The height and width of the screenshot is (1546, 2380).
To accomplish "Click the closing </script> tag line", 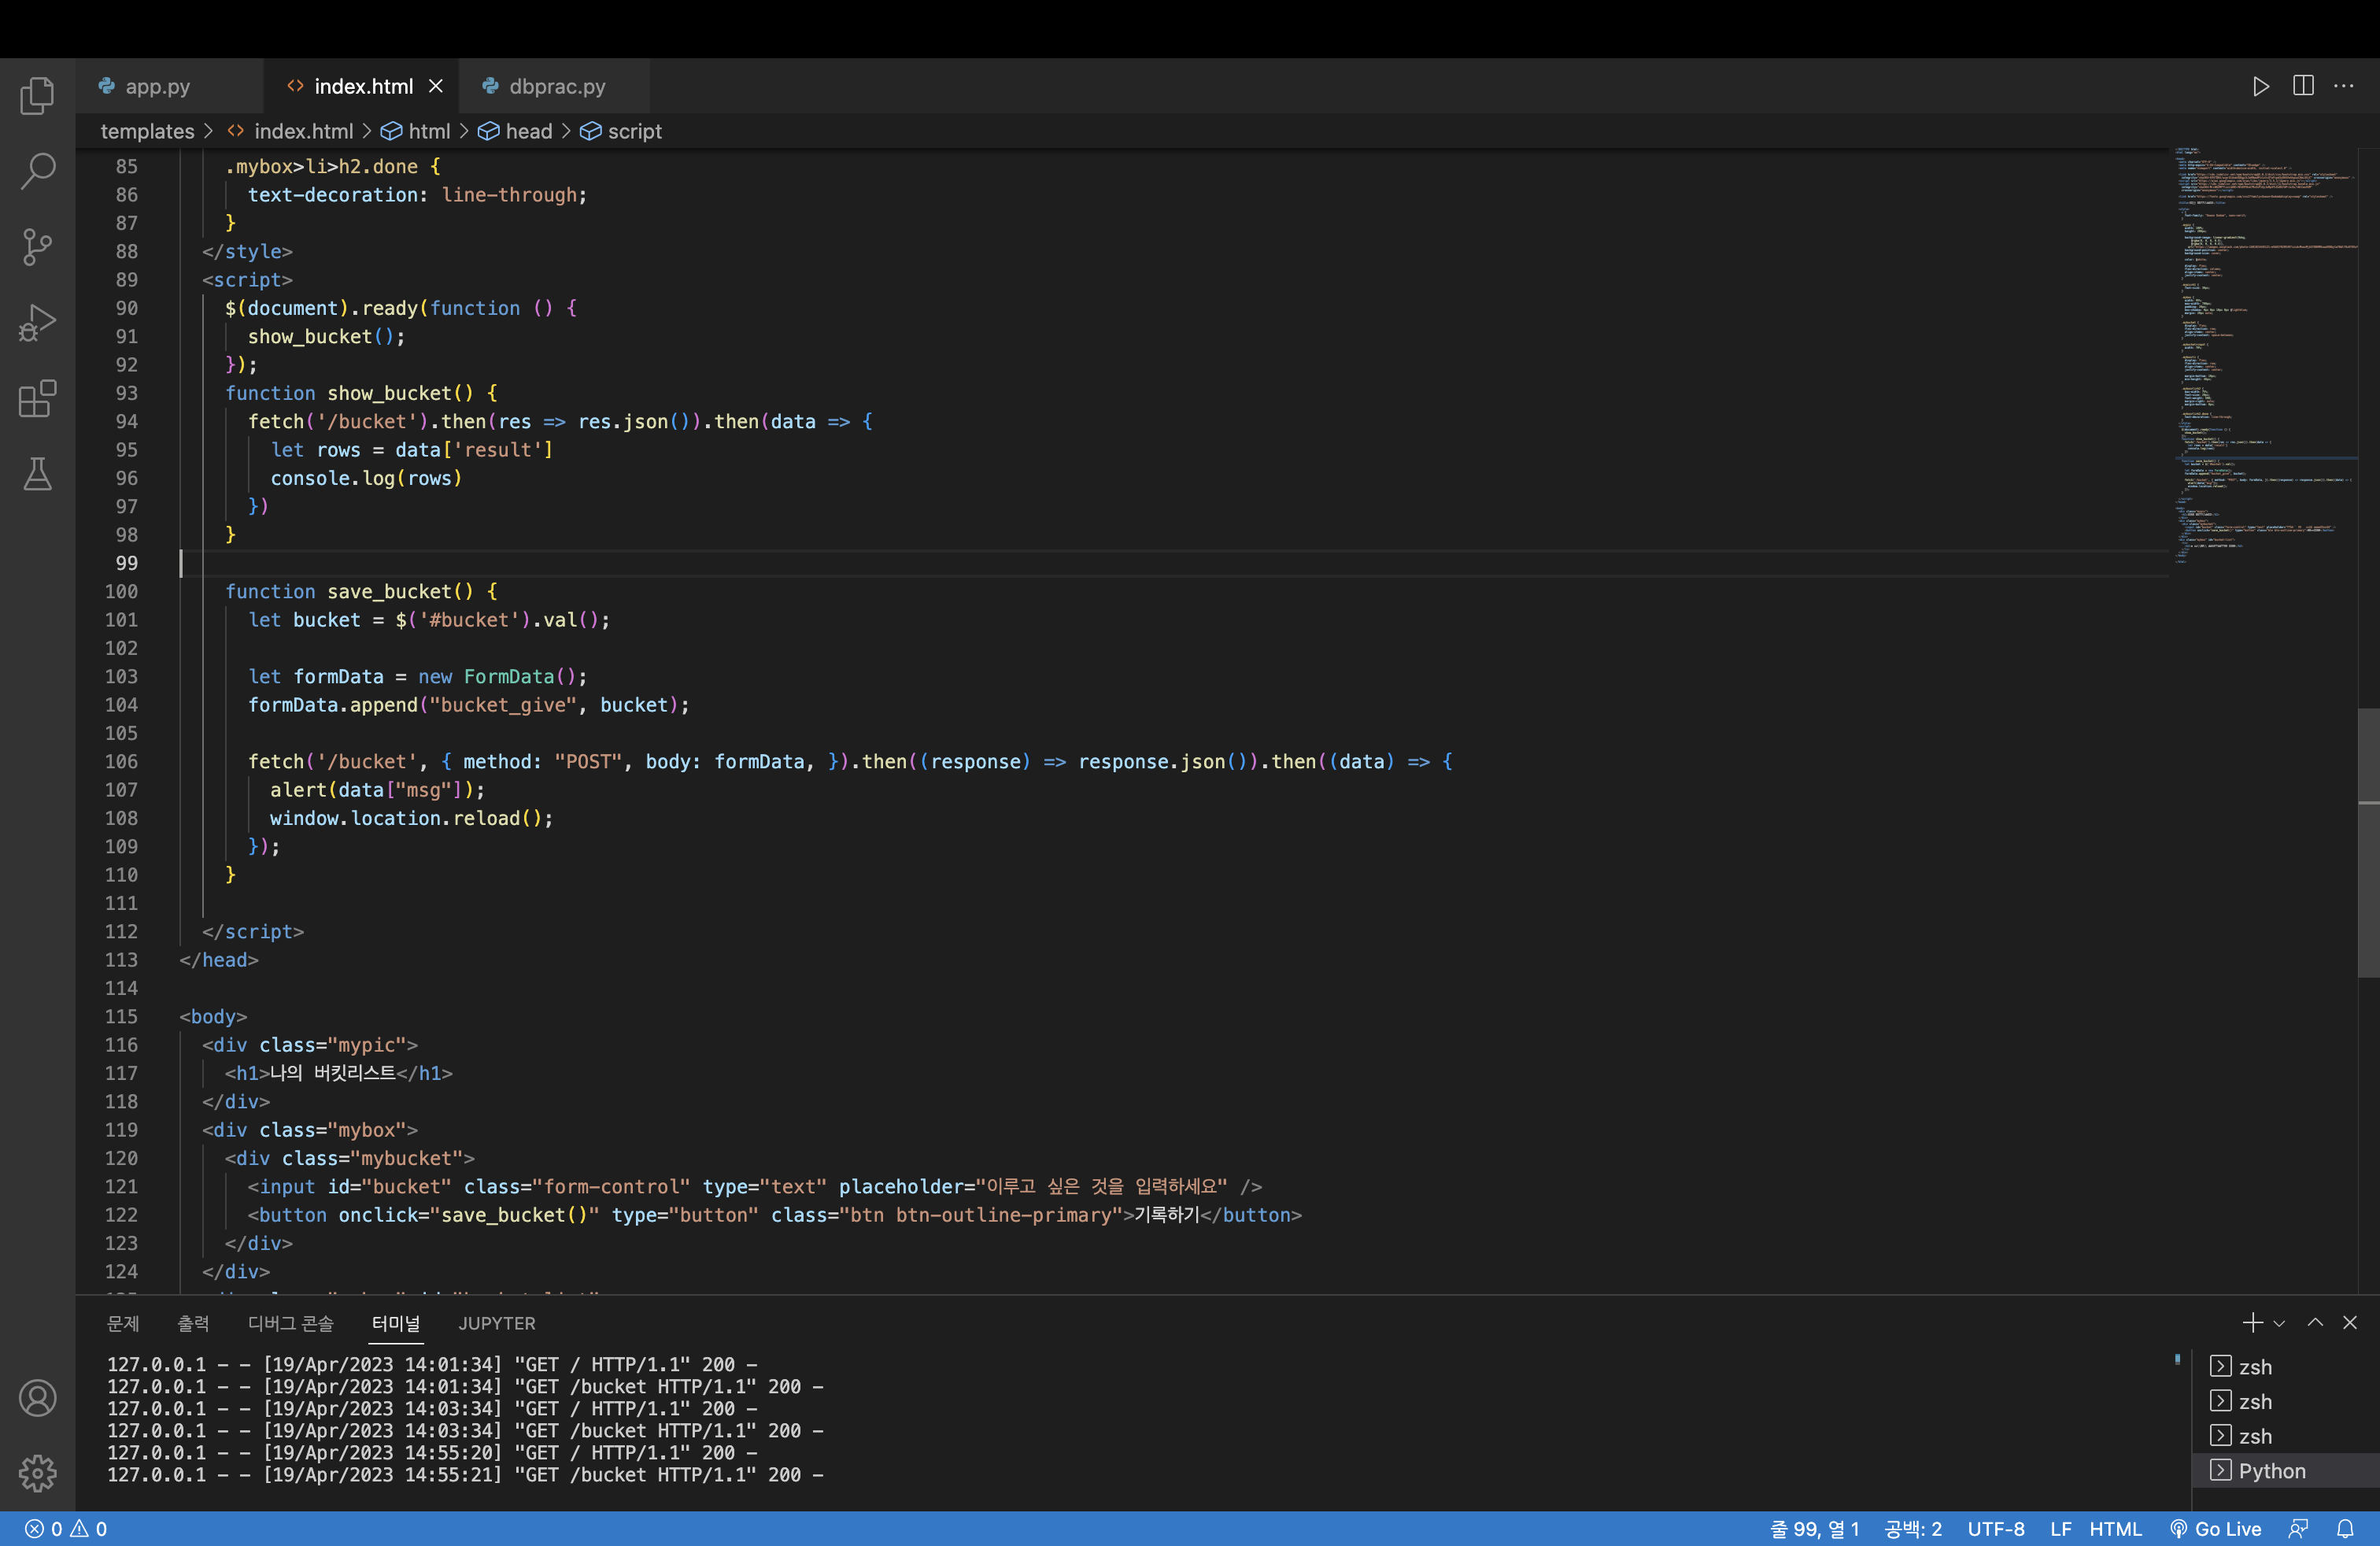I will 253,932.
